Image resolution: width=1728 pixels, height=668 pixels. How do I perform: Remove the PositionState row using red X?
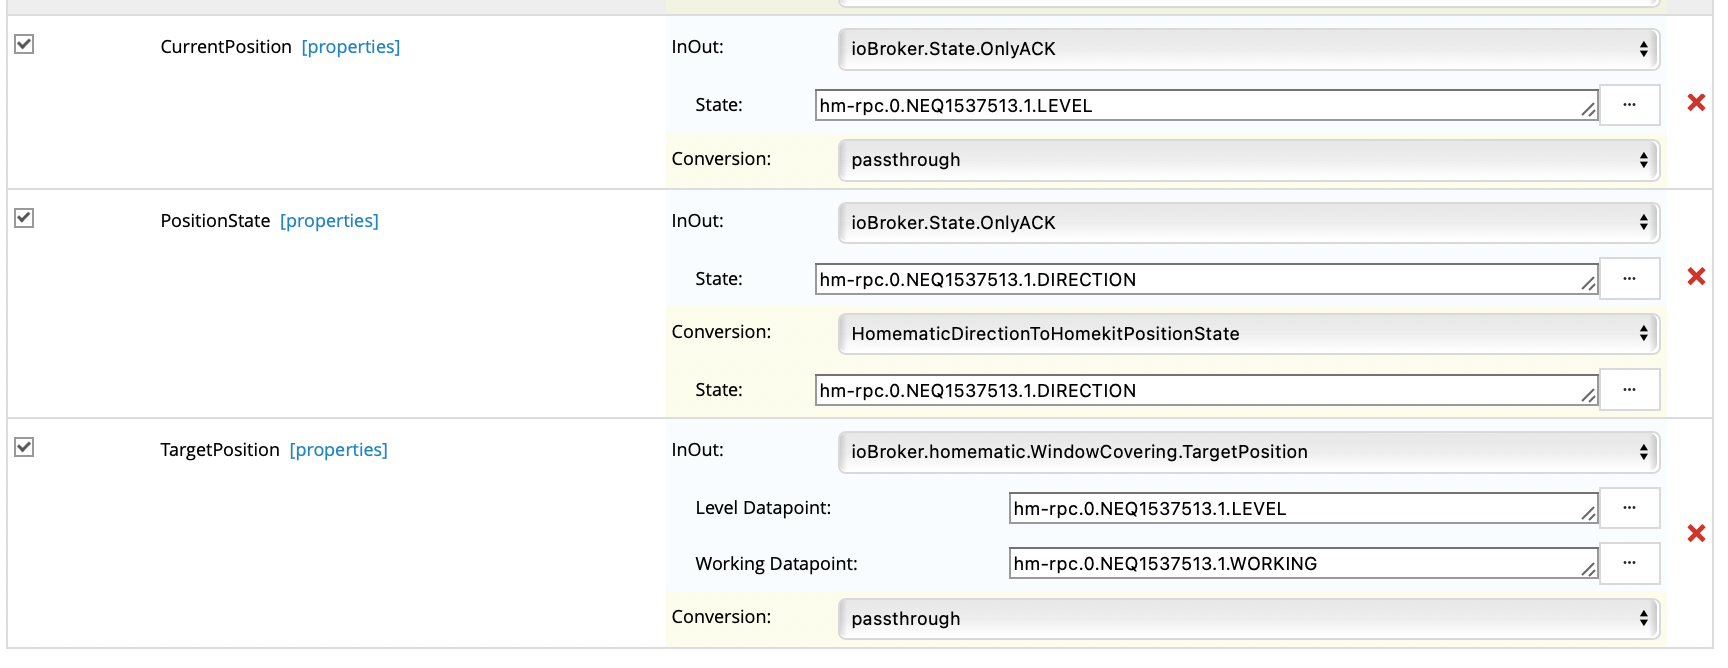(1696, 277)
